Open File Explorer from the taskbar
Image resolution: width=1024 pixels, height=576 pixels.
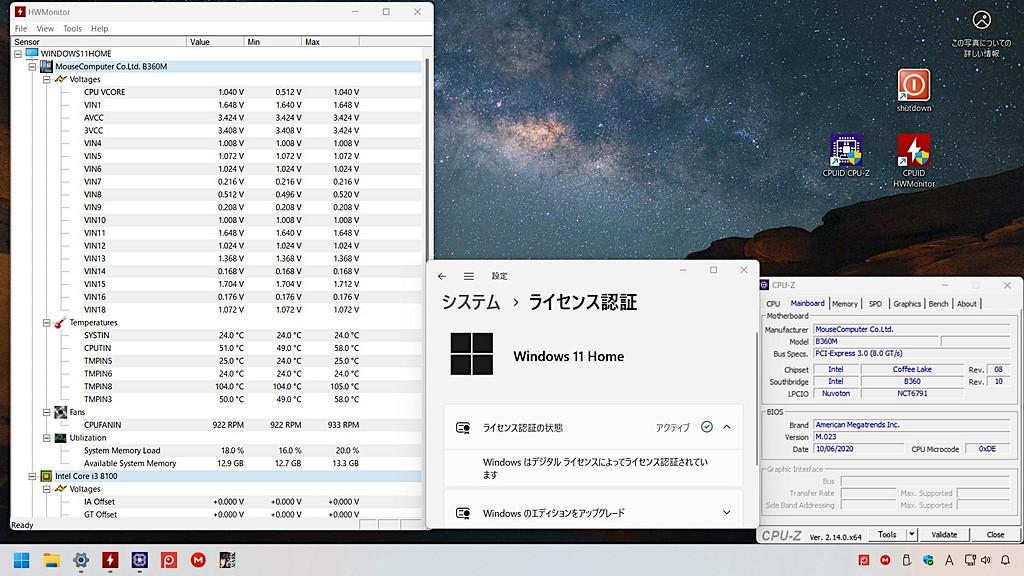point(51,560)
